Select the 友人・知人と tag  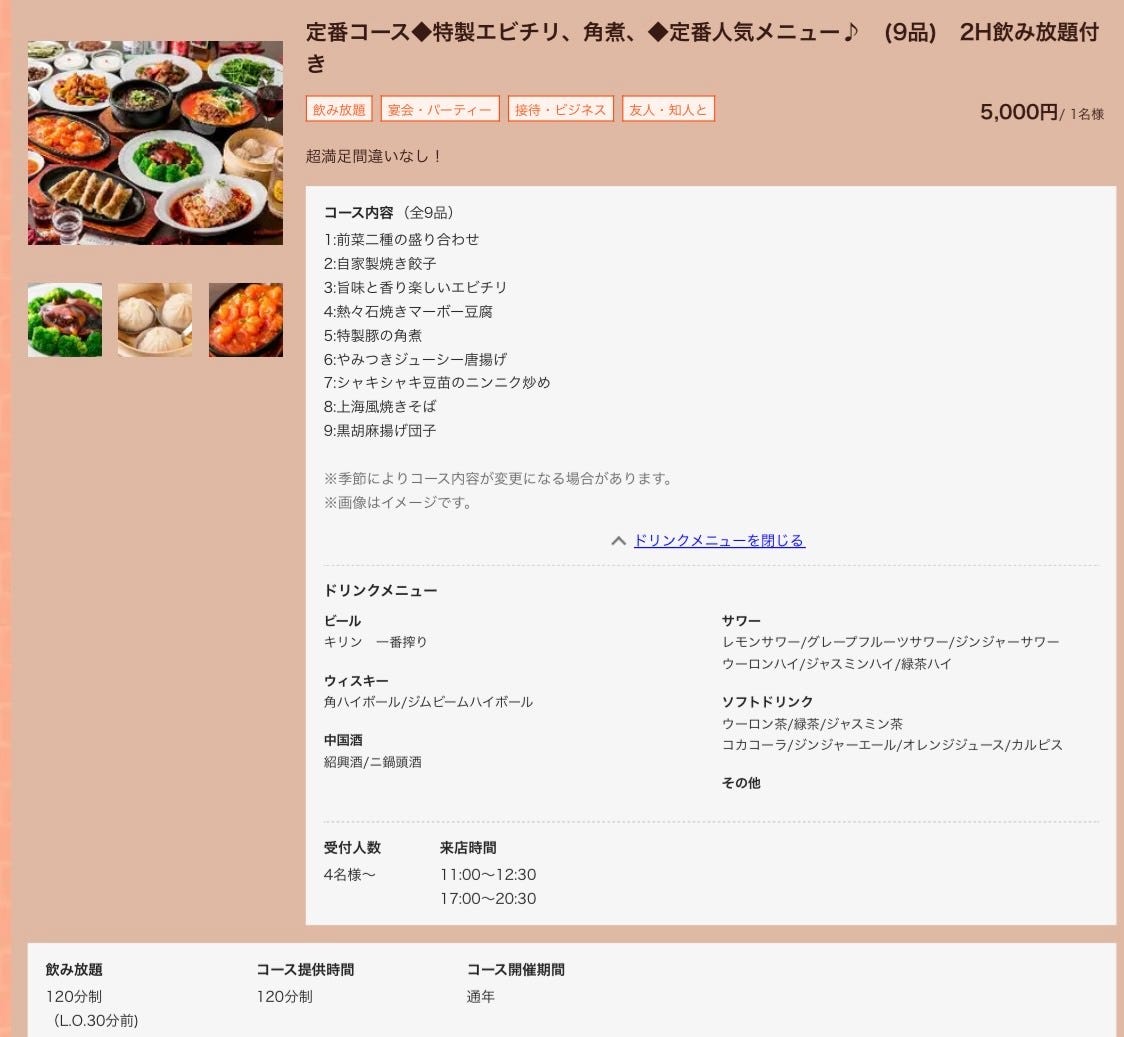click(668, 110)
